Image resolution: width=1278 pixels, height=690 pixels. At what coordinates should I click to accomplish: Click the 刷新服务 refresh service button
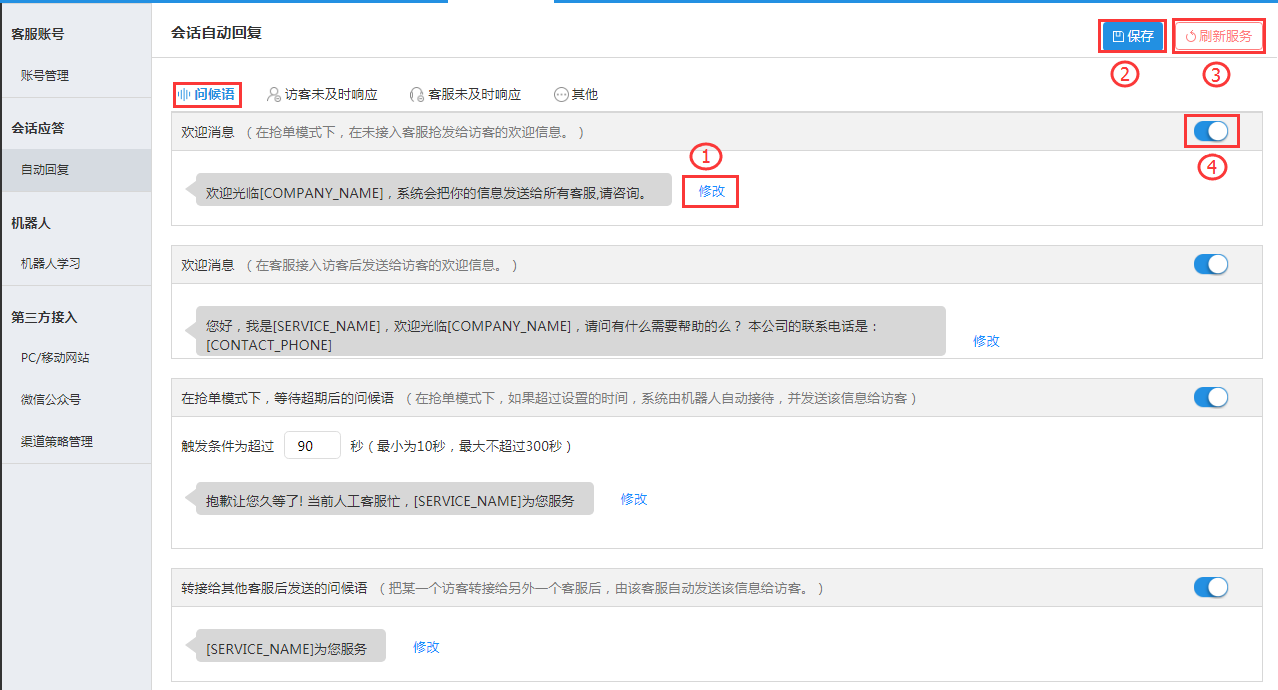(x=1218, y=36)
